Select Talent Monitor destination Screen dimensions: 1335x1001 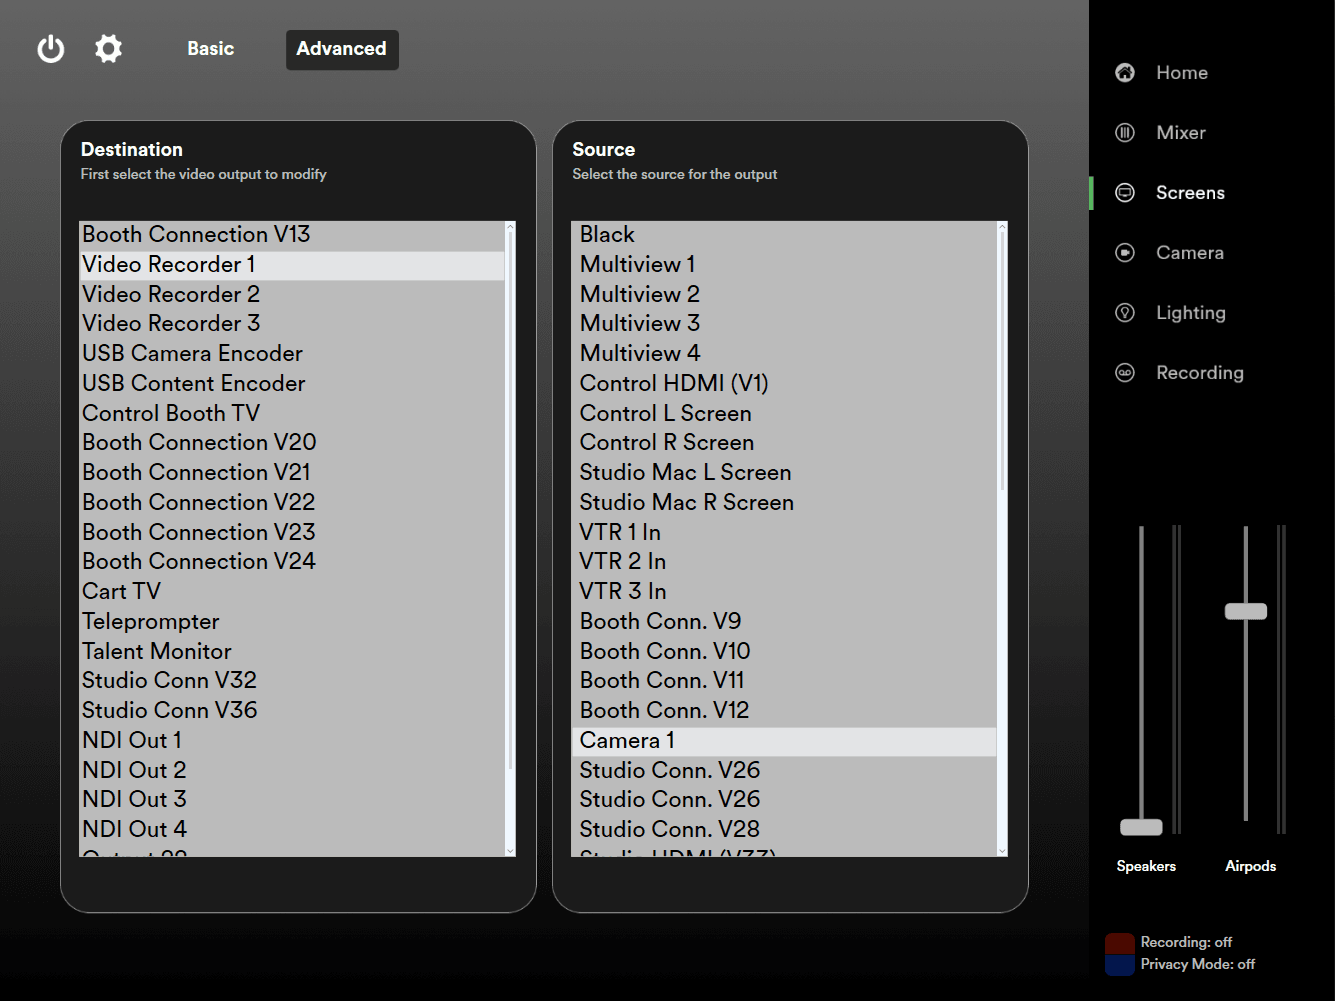[292, 652]
